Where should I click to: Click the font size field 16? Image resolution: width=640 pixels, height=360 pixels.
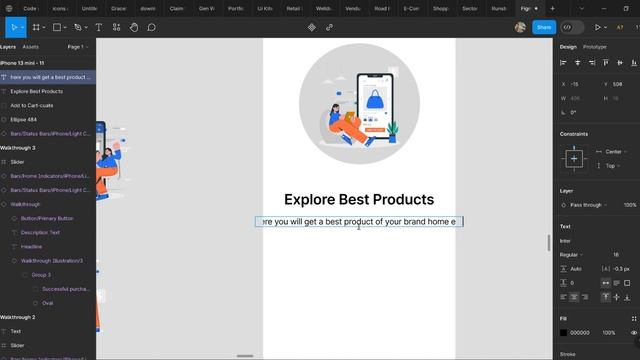[616, 255]
